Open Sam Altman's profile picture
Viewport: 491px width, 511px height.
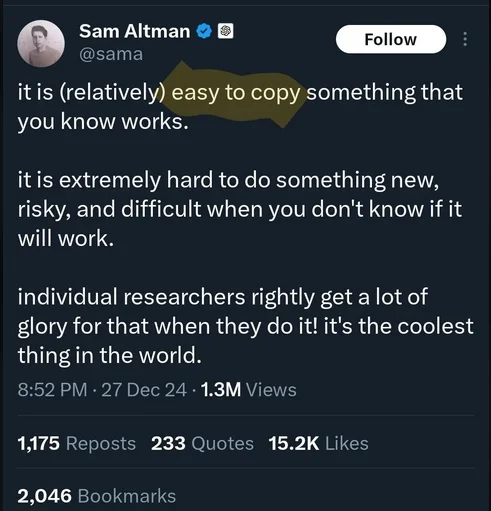click(41, 43)
